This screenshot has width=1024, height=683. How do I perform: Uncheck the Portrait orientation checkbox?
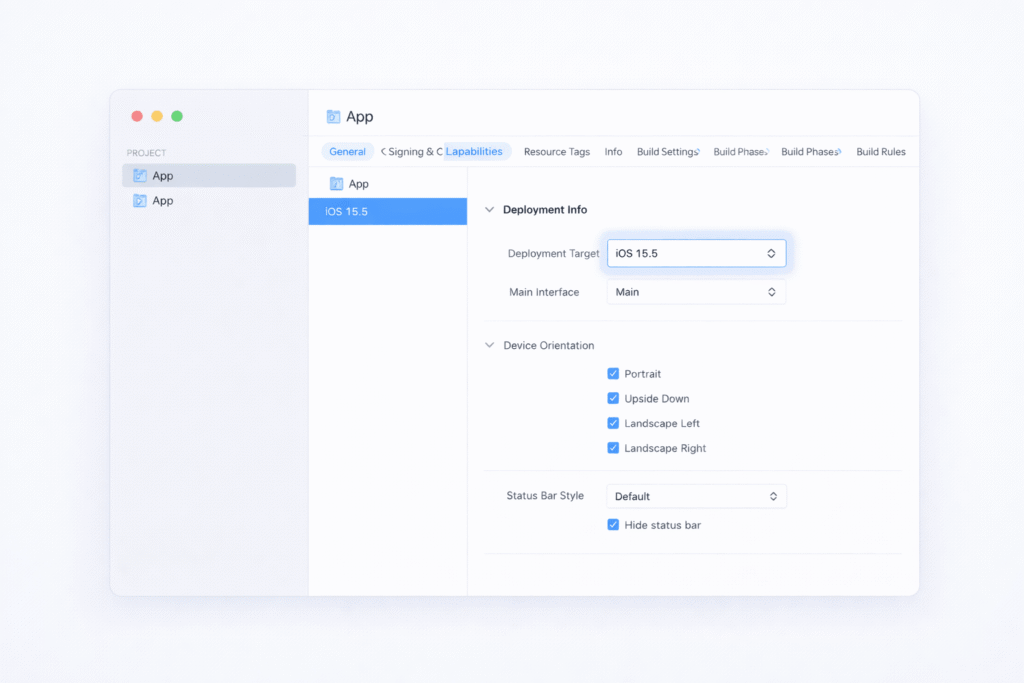coord(613,373)
